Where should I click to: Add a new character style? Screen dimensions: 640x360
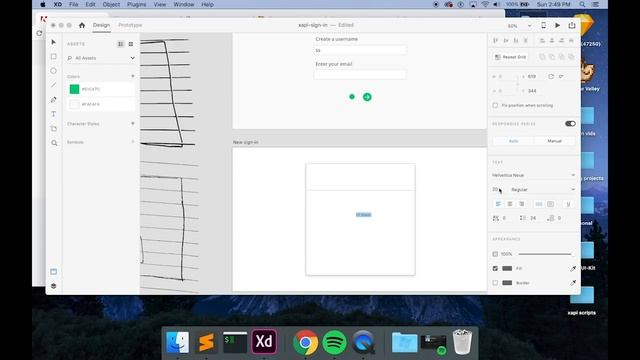tap(133, 123)
